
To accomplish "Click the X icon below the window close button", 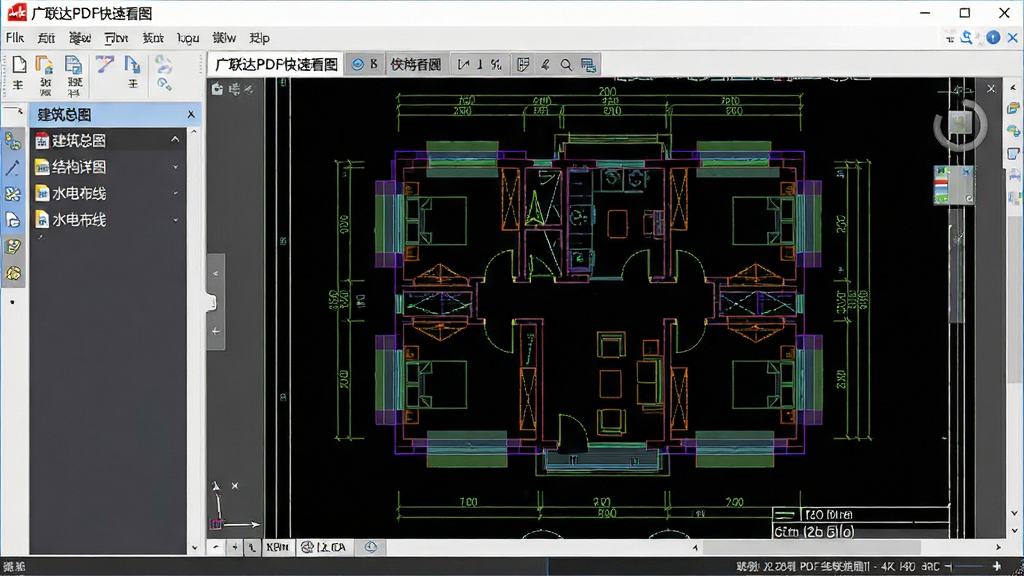I will tap(1012, 38).
